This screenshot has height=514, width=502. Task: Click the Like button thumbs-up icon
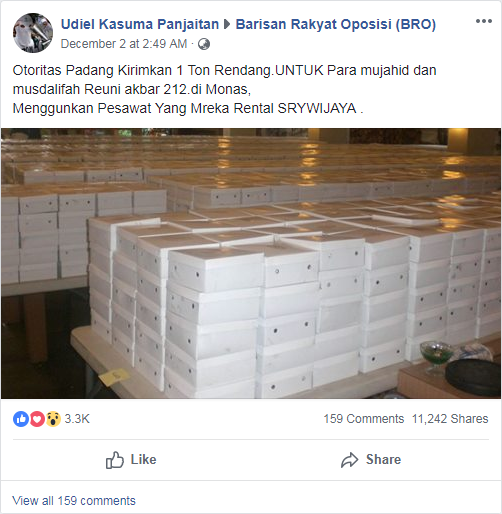pos(115,460)
